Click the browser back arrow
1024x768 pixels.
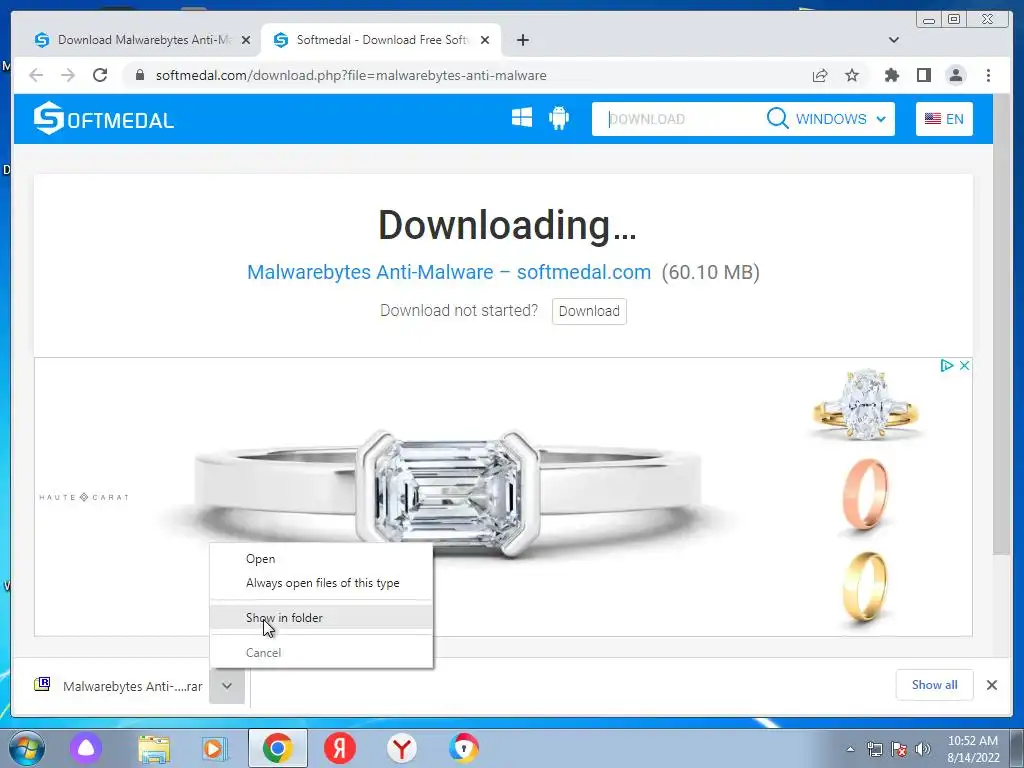(36, 75)
